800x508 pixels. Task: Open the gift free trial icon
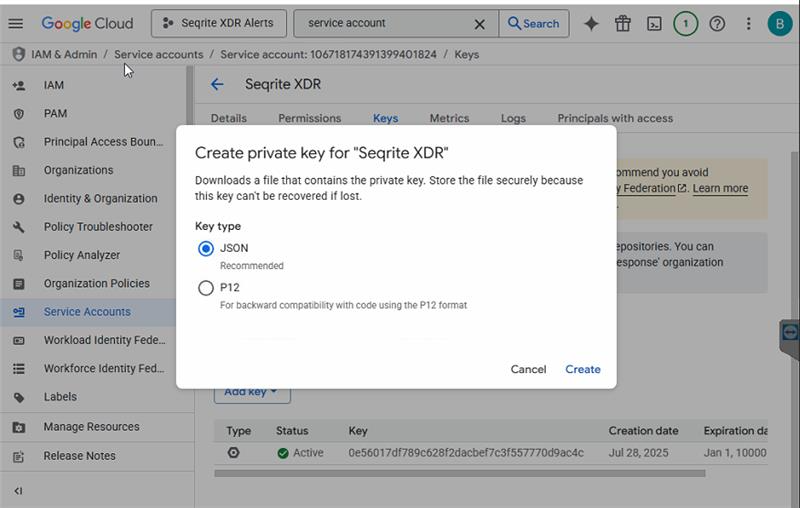[623, 24]
